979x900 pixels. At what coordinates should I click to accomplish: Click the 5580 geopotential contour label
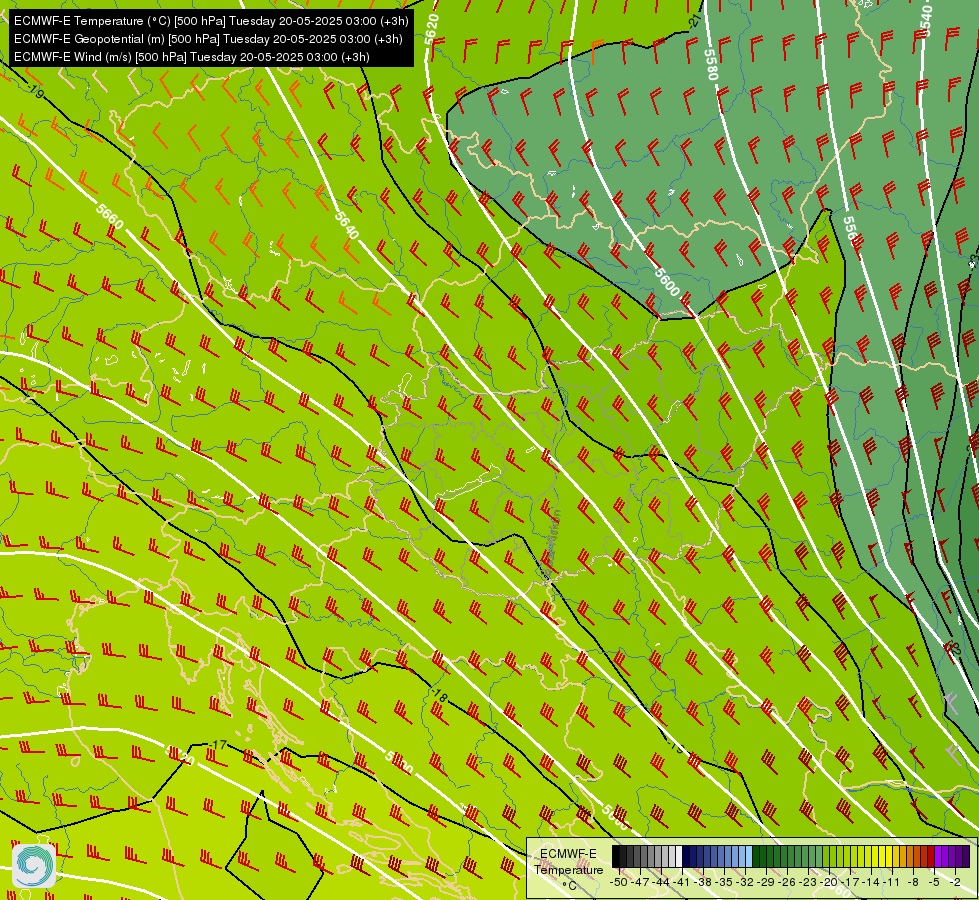tap(711, 64)
